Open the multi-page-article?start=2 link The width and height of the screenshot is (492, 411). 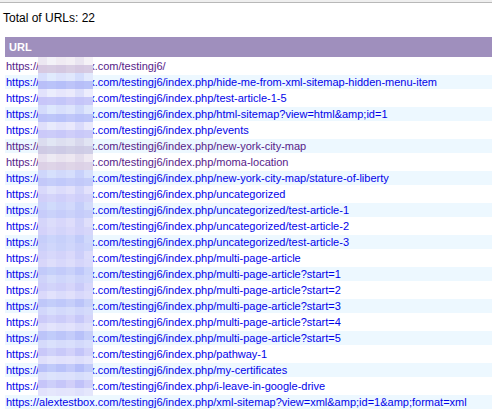pyautogui.click(x=173, y=290)
